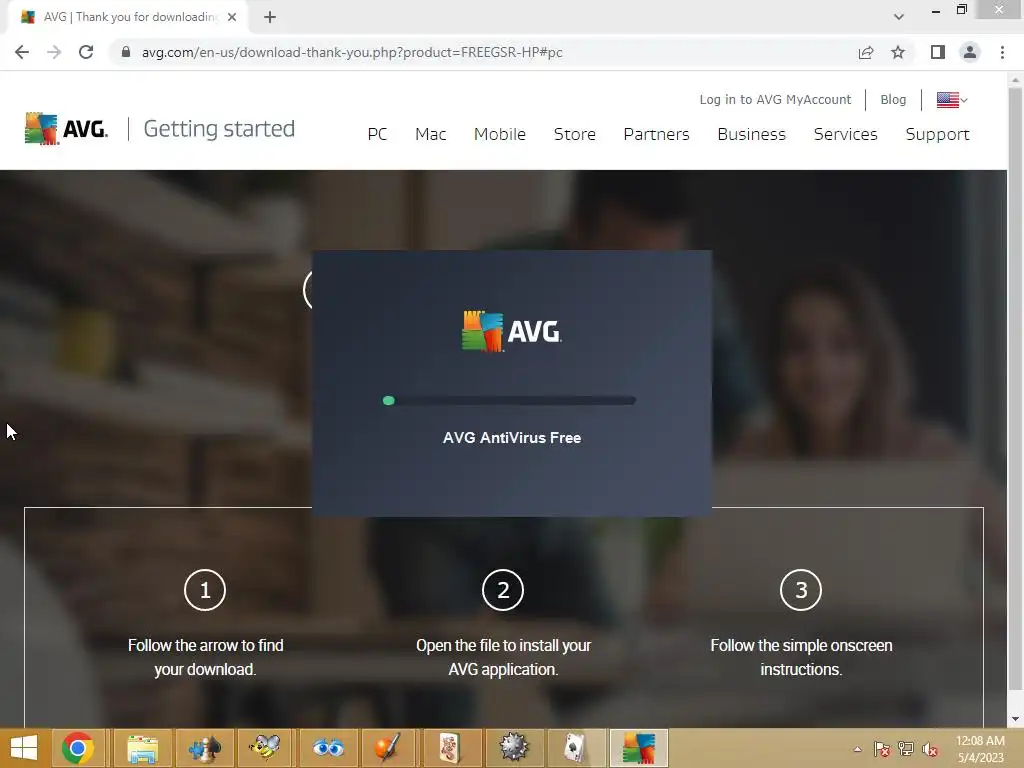Click the address bar URL

352,52
